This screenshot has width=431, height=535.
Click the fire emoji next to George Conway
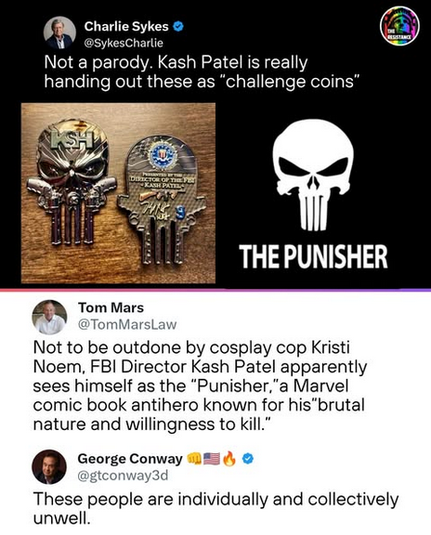[x=229, y=459]
